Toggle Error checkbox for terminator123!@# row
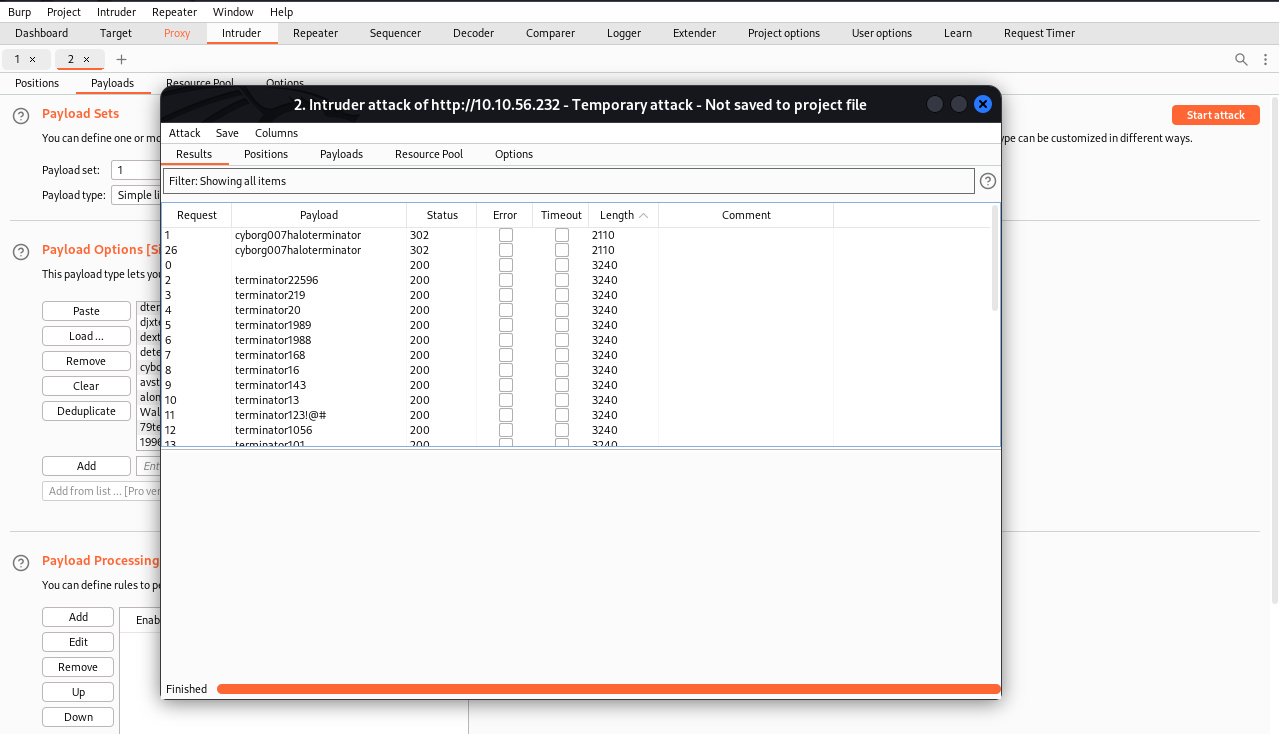1279x734 pixels. 506,415
